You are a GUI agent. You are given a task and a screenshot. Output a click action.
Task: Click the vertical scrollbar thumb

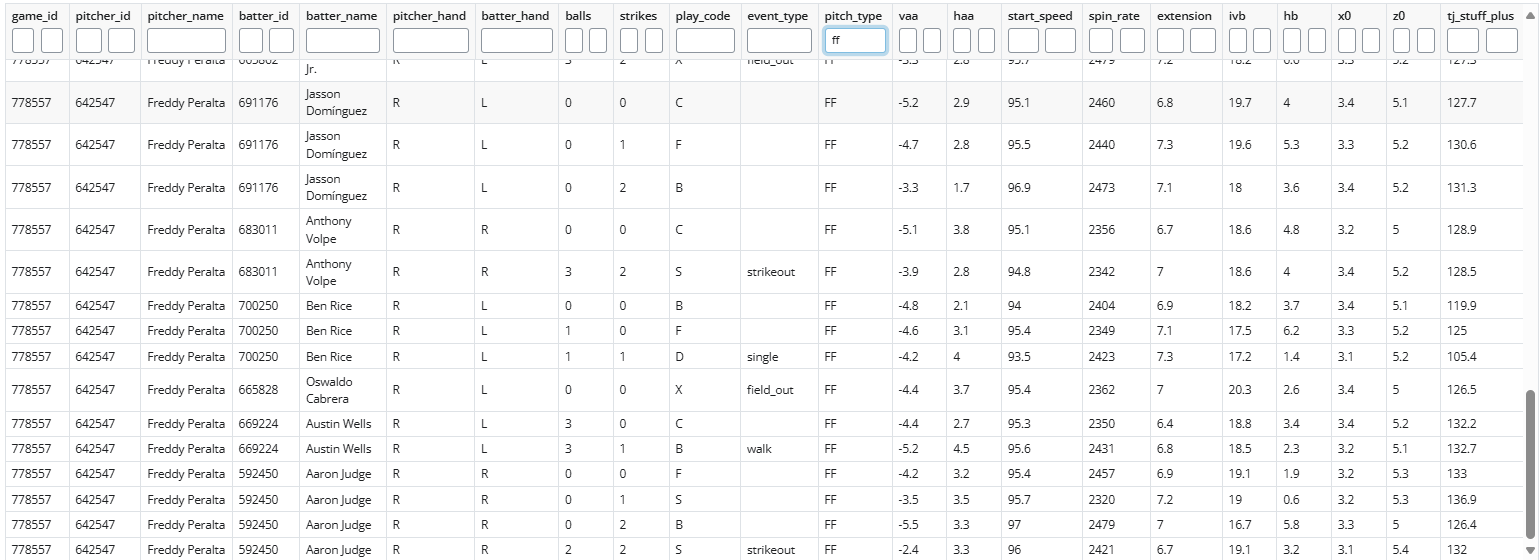coord(1530,460)
